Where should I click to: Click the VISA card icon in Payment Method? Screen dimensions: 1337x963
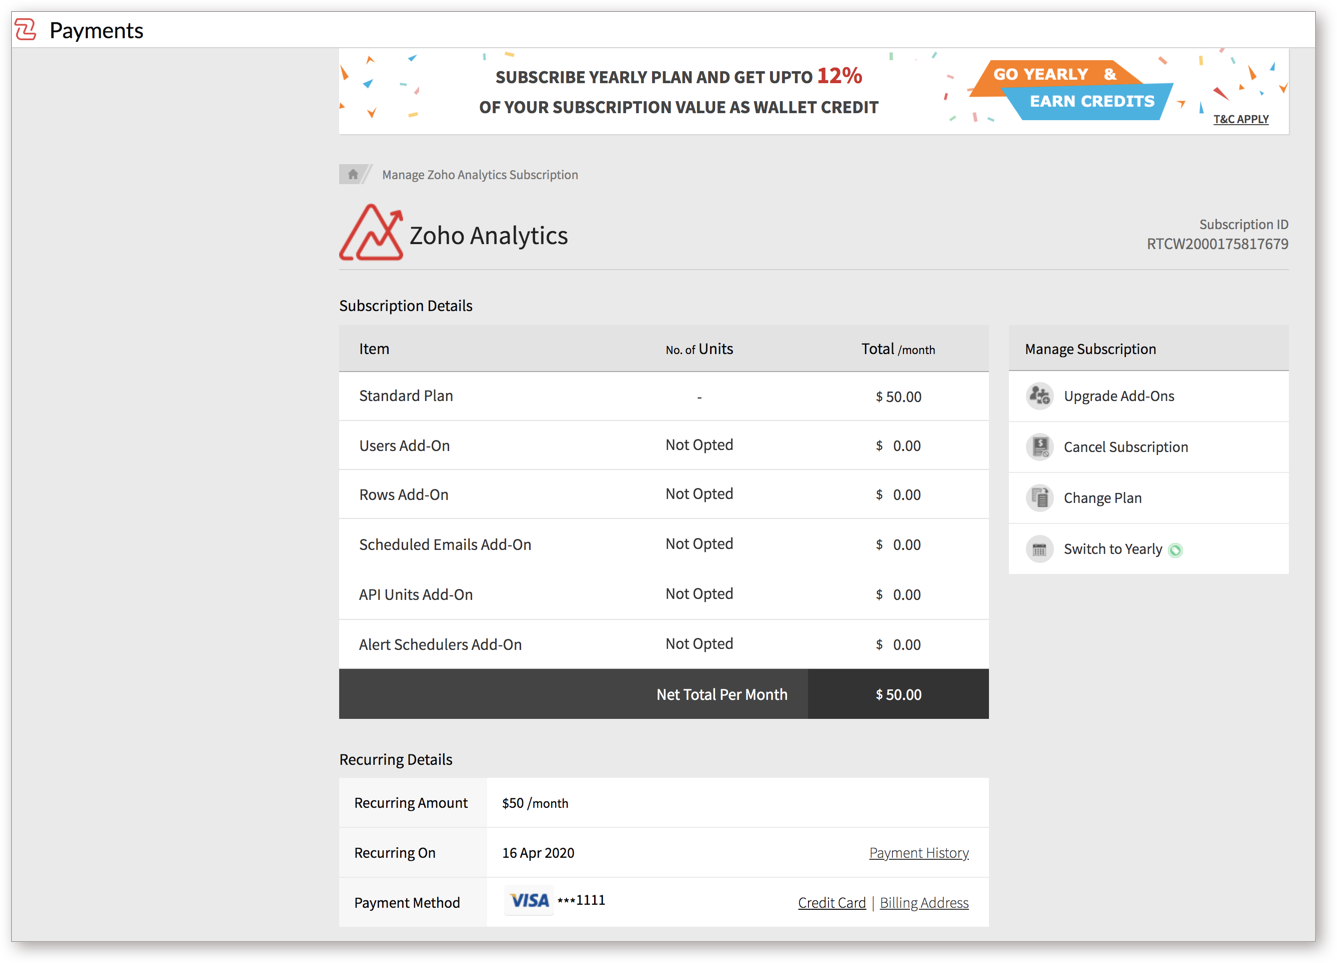(527, 900)
